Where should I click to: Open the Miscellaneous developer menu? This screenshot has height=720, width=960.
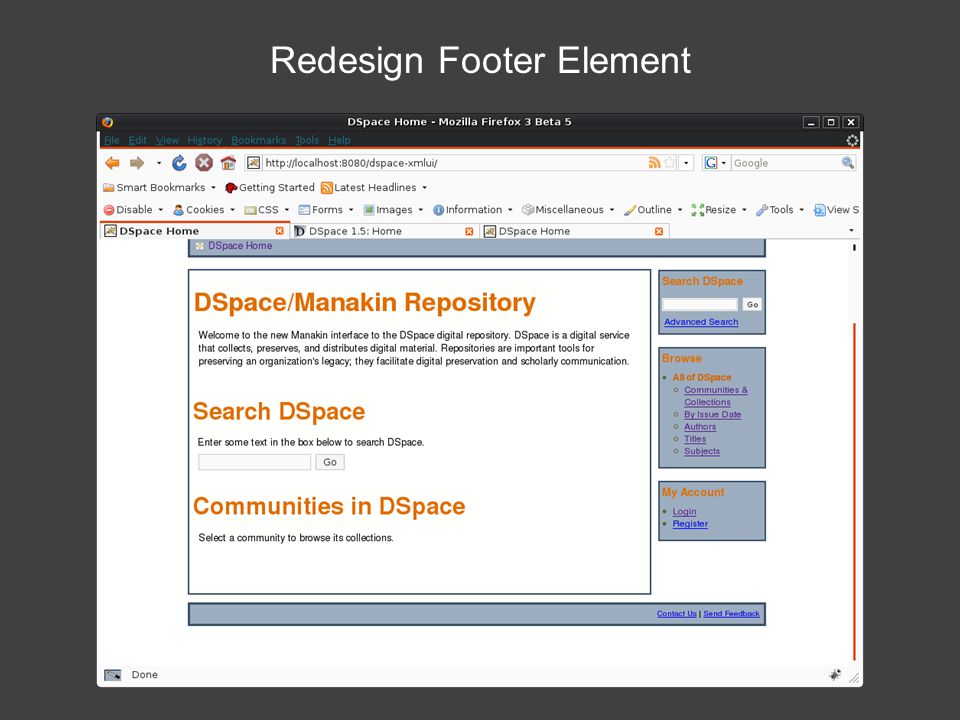[568, 209]
